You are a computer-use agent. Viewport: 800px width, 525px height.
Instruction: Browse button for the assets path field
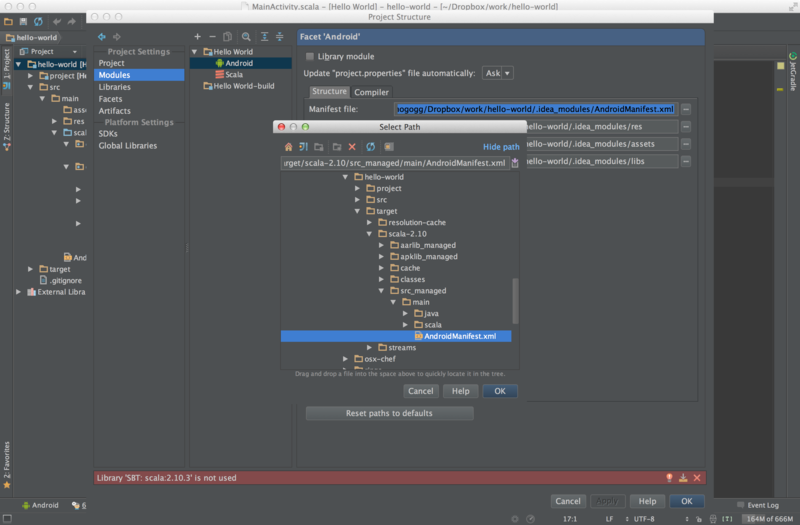click(x=686, y=144)
